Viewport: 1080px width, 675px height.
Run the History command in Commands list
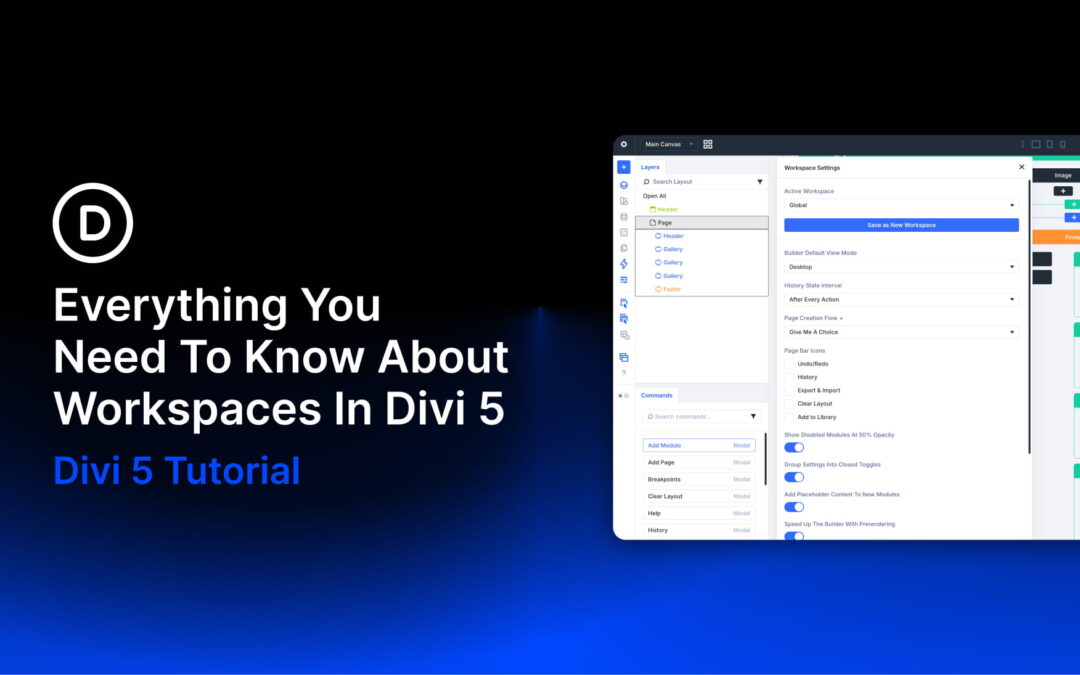click(x=699, y=530)
